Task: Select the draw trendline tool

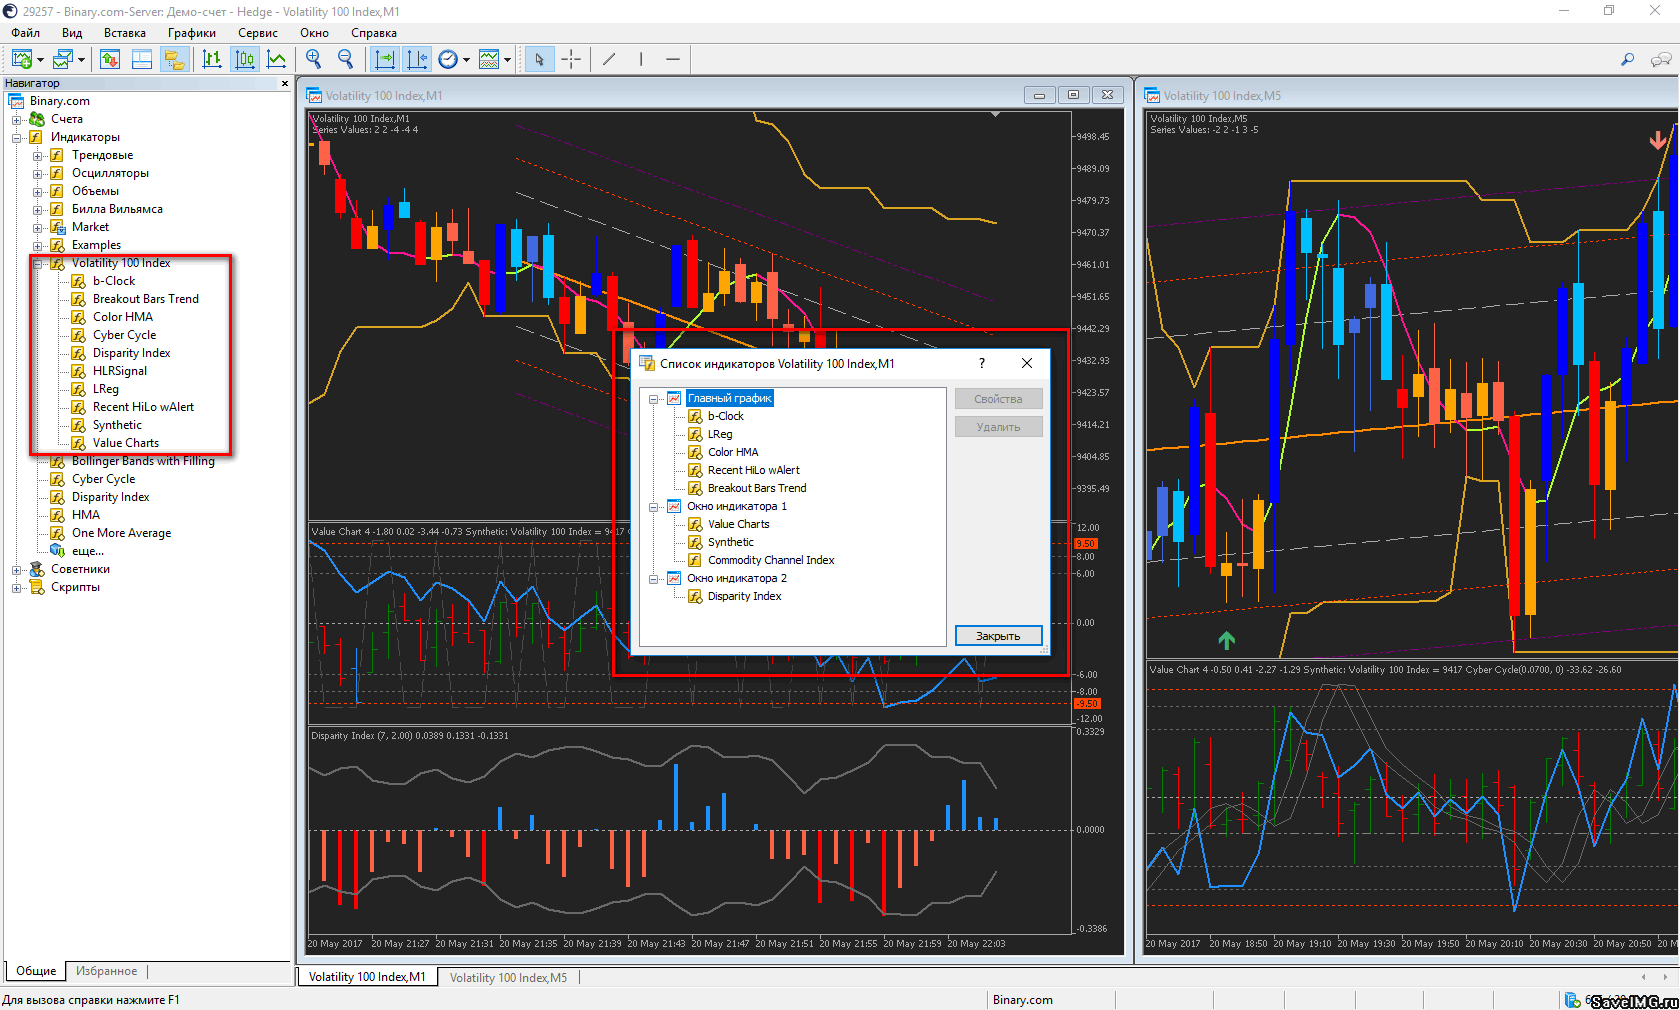Action: (x=609, y=60)
